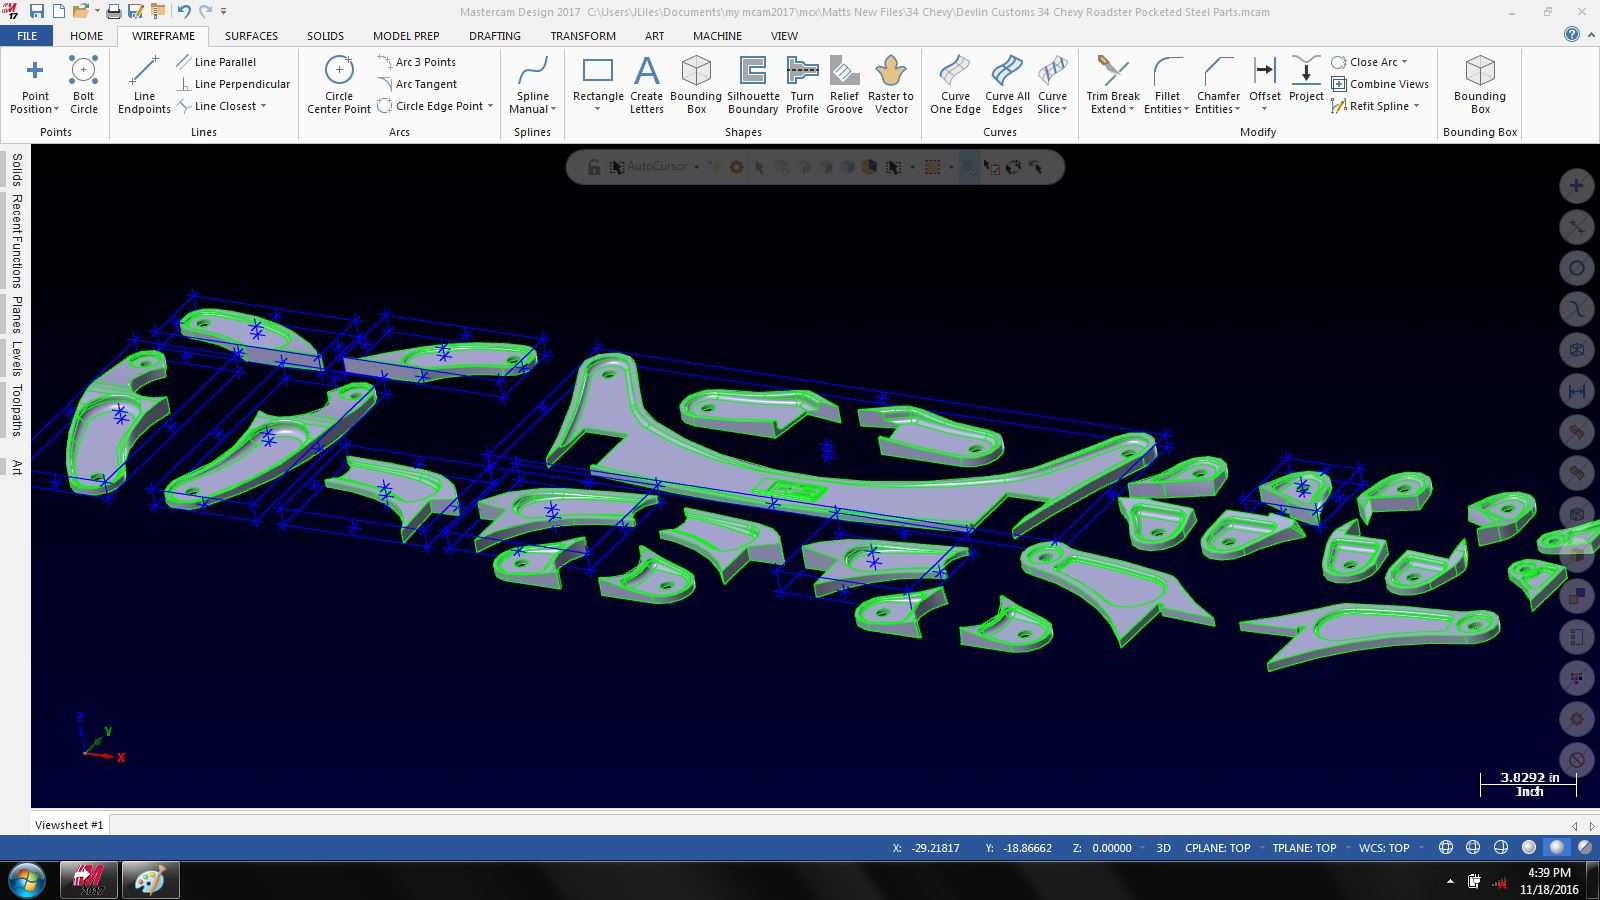Open the FILE menu

(27, 35)
